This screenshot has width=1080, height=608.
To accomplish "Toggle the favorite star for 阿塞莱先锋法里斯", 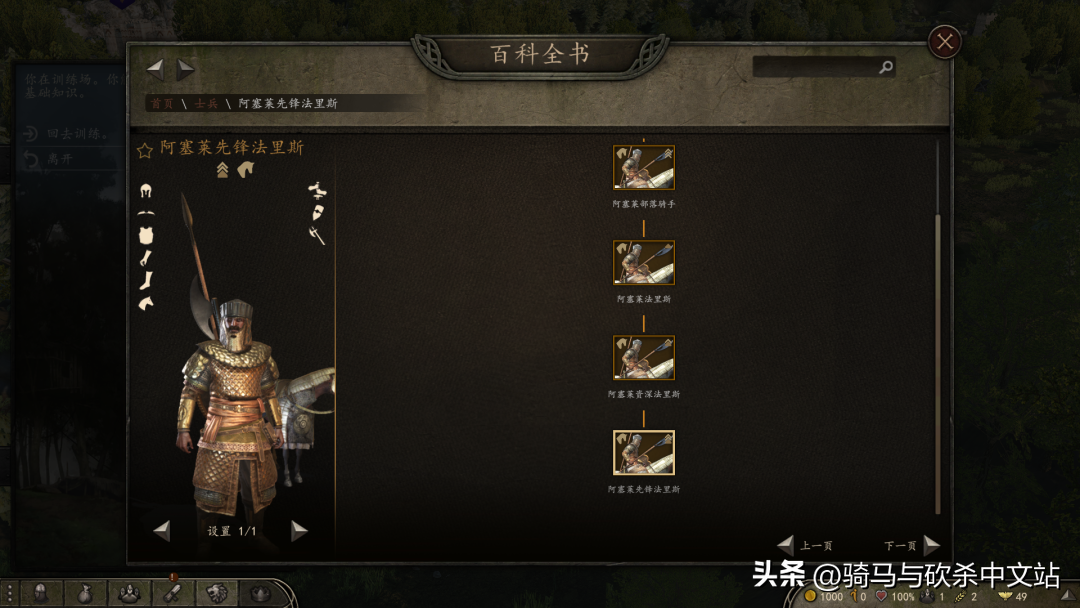I will point(144,150).
